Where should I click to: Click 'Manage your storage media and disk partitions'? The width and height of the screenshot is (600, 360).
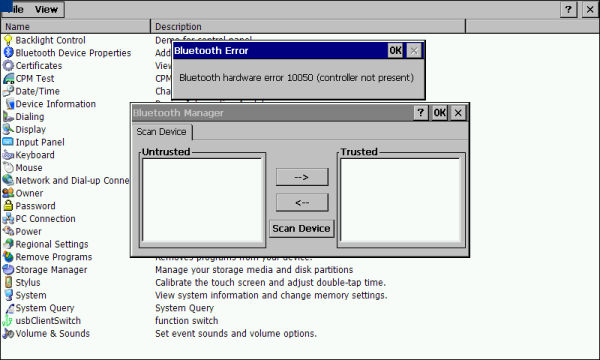(254, 270)
